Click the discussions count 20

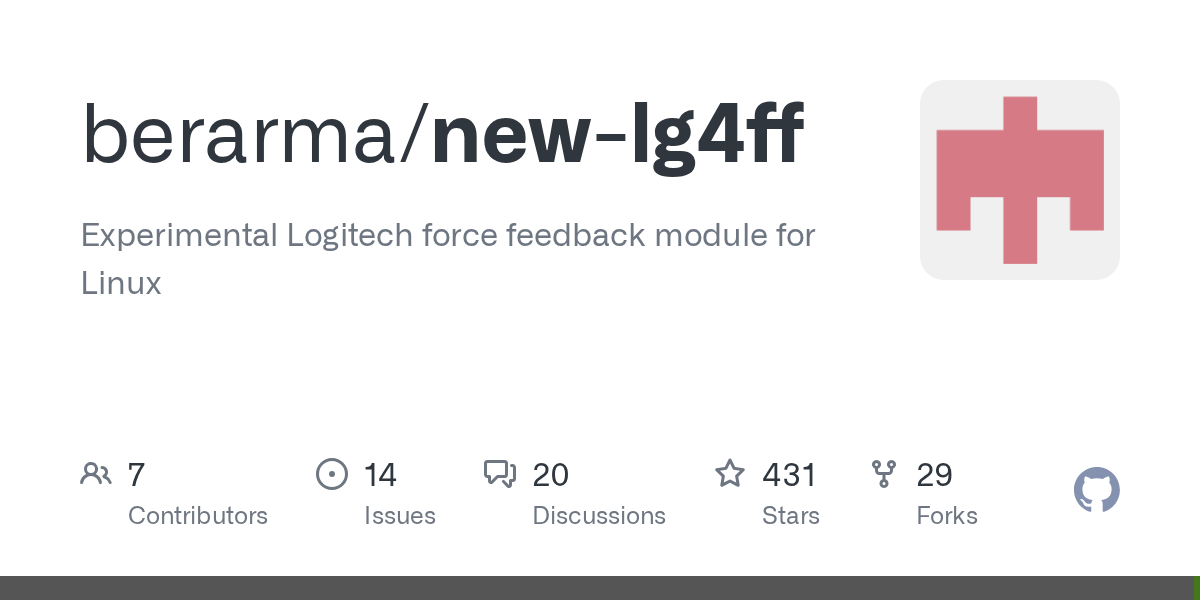click(551, 475)
